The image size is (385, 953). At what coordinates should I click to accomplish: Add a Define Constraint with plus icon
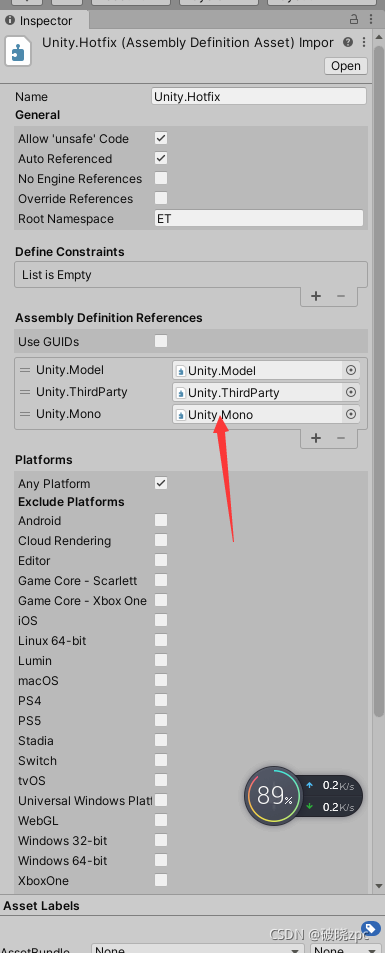click(316, 296)
